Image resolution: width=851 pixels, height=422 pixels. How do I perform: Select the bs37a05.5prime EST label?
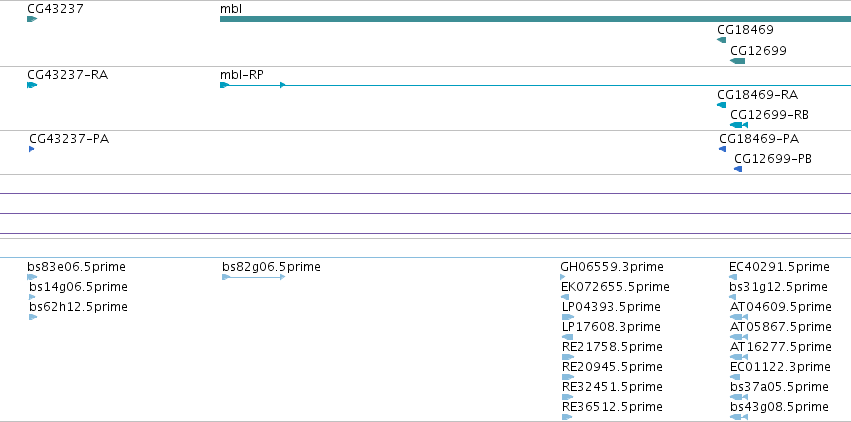[x=779, y=387]
